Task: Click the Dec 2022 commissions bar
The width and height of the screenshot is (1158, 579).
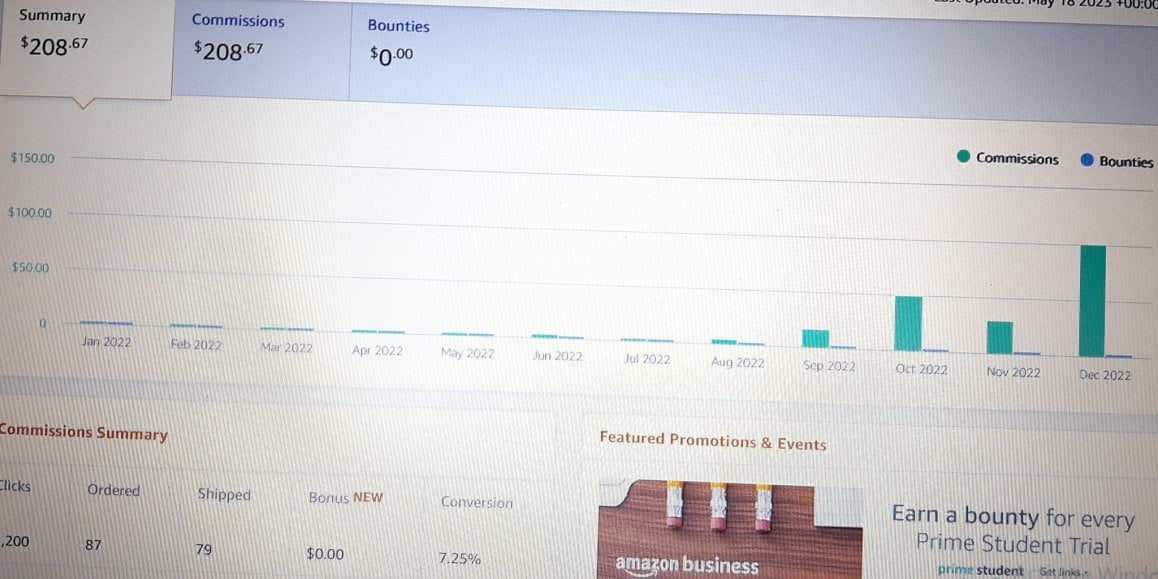Action: point(1092,301)
